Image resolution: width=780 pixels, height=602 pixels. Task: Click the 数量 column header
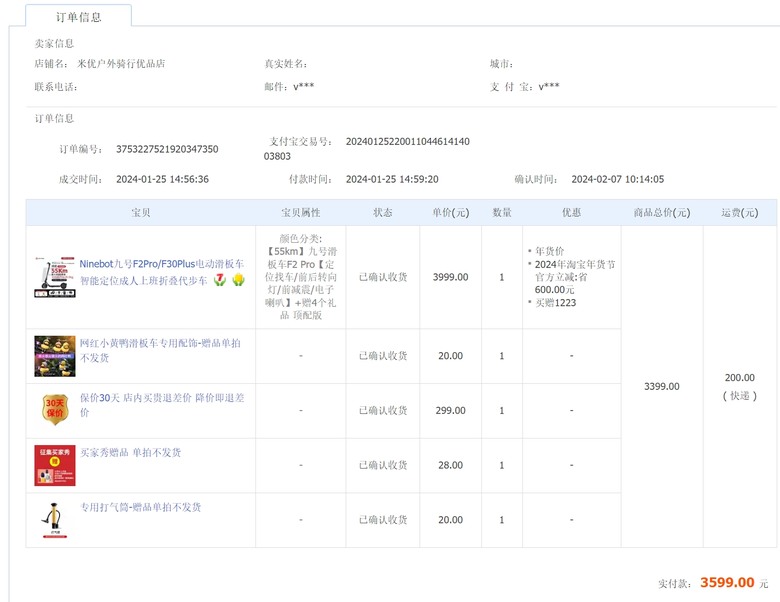click(502, 212)
